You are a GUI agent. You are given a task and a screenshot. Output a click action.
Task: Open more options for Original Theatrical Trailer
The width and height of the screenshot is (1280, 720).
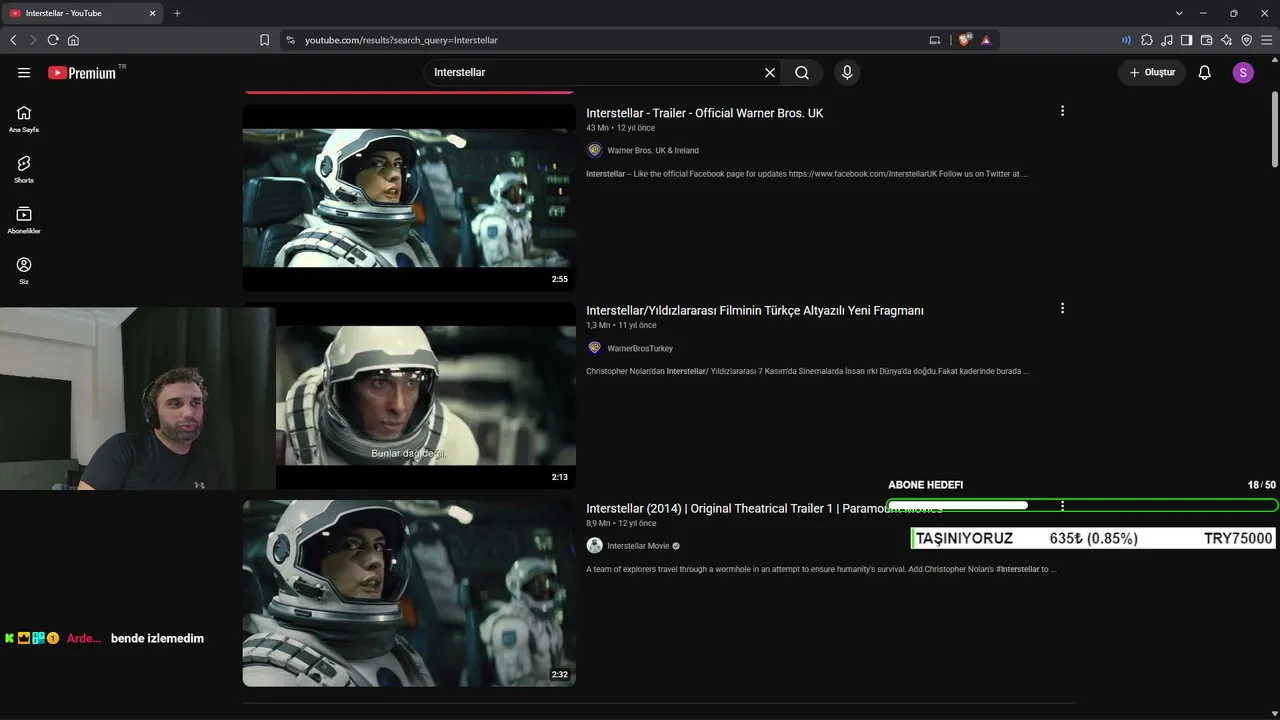click(x=1062, y=506)
